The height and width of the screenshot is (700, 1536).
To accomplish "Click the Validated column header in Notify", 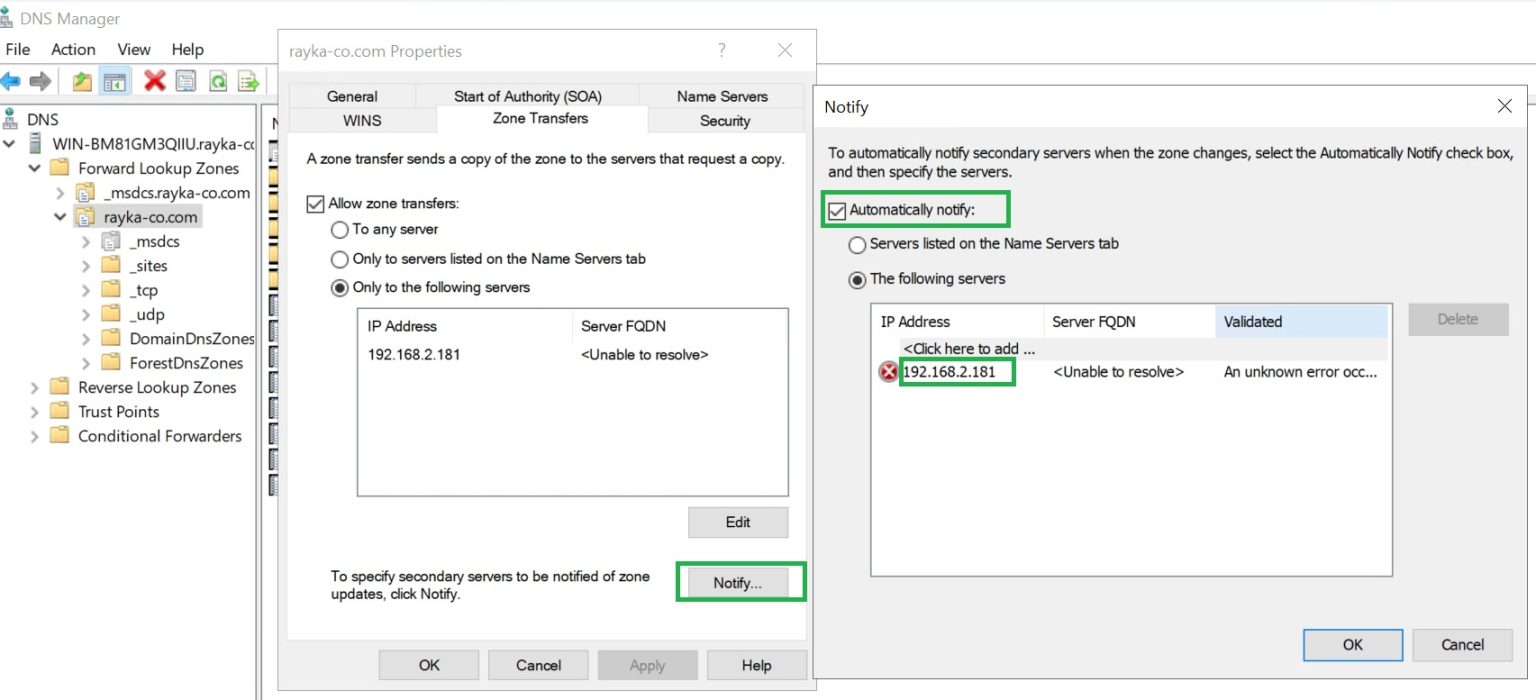I will (x=1301, y=321).
